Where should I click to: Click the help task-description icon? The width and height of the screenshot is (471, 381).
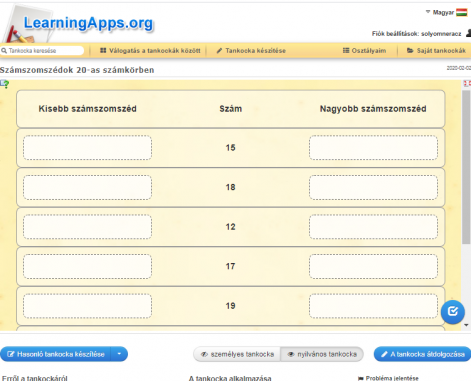click(x=5, y=84)
